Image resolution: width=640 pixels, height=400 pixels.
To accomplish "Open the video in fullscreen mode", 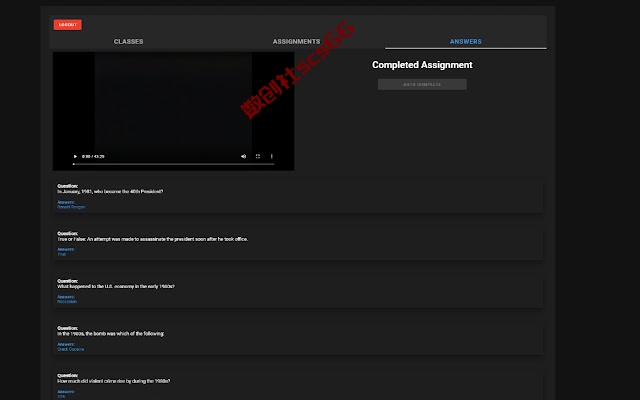I will coord(258,156).
